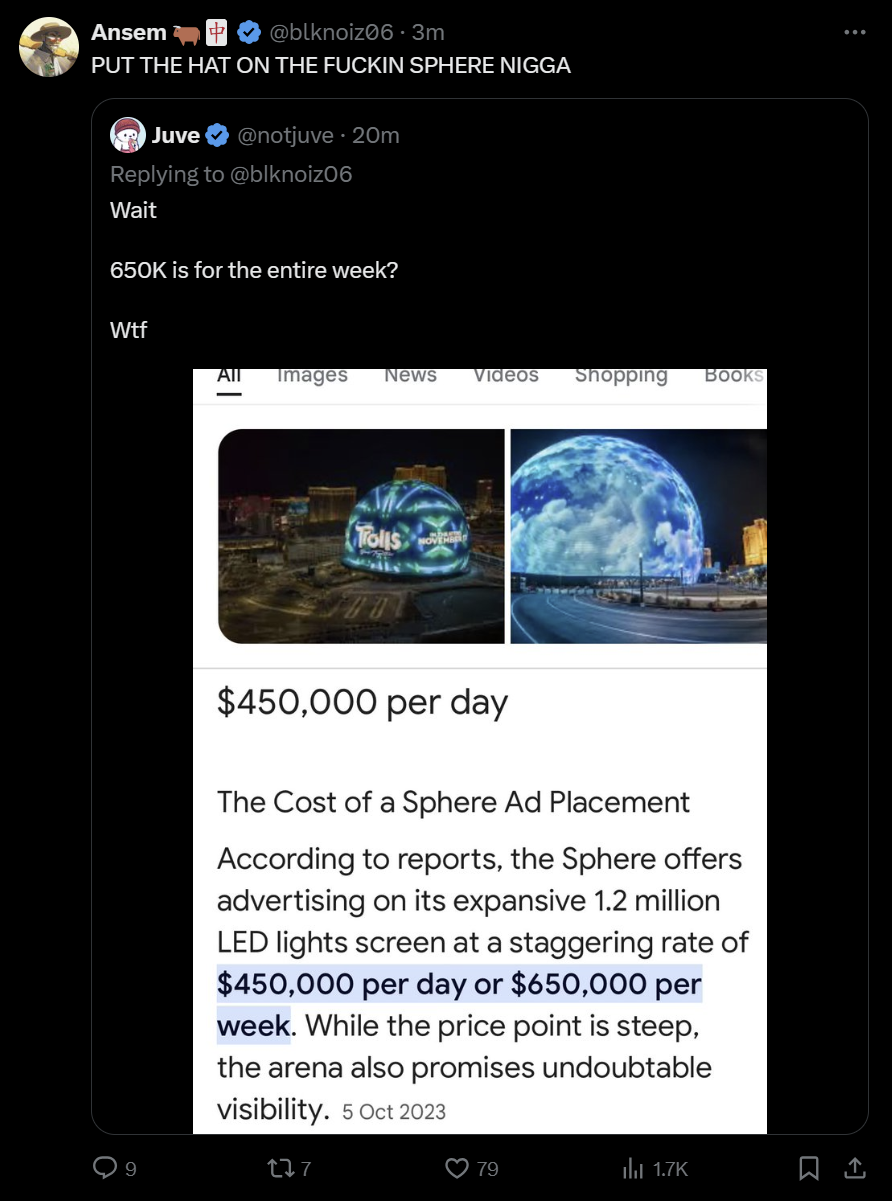Select the Images tab in search screenshot
This screenshot has width=892, height=1201.
pos(312,375)
